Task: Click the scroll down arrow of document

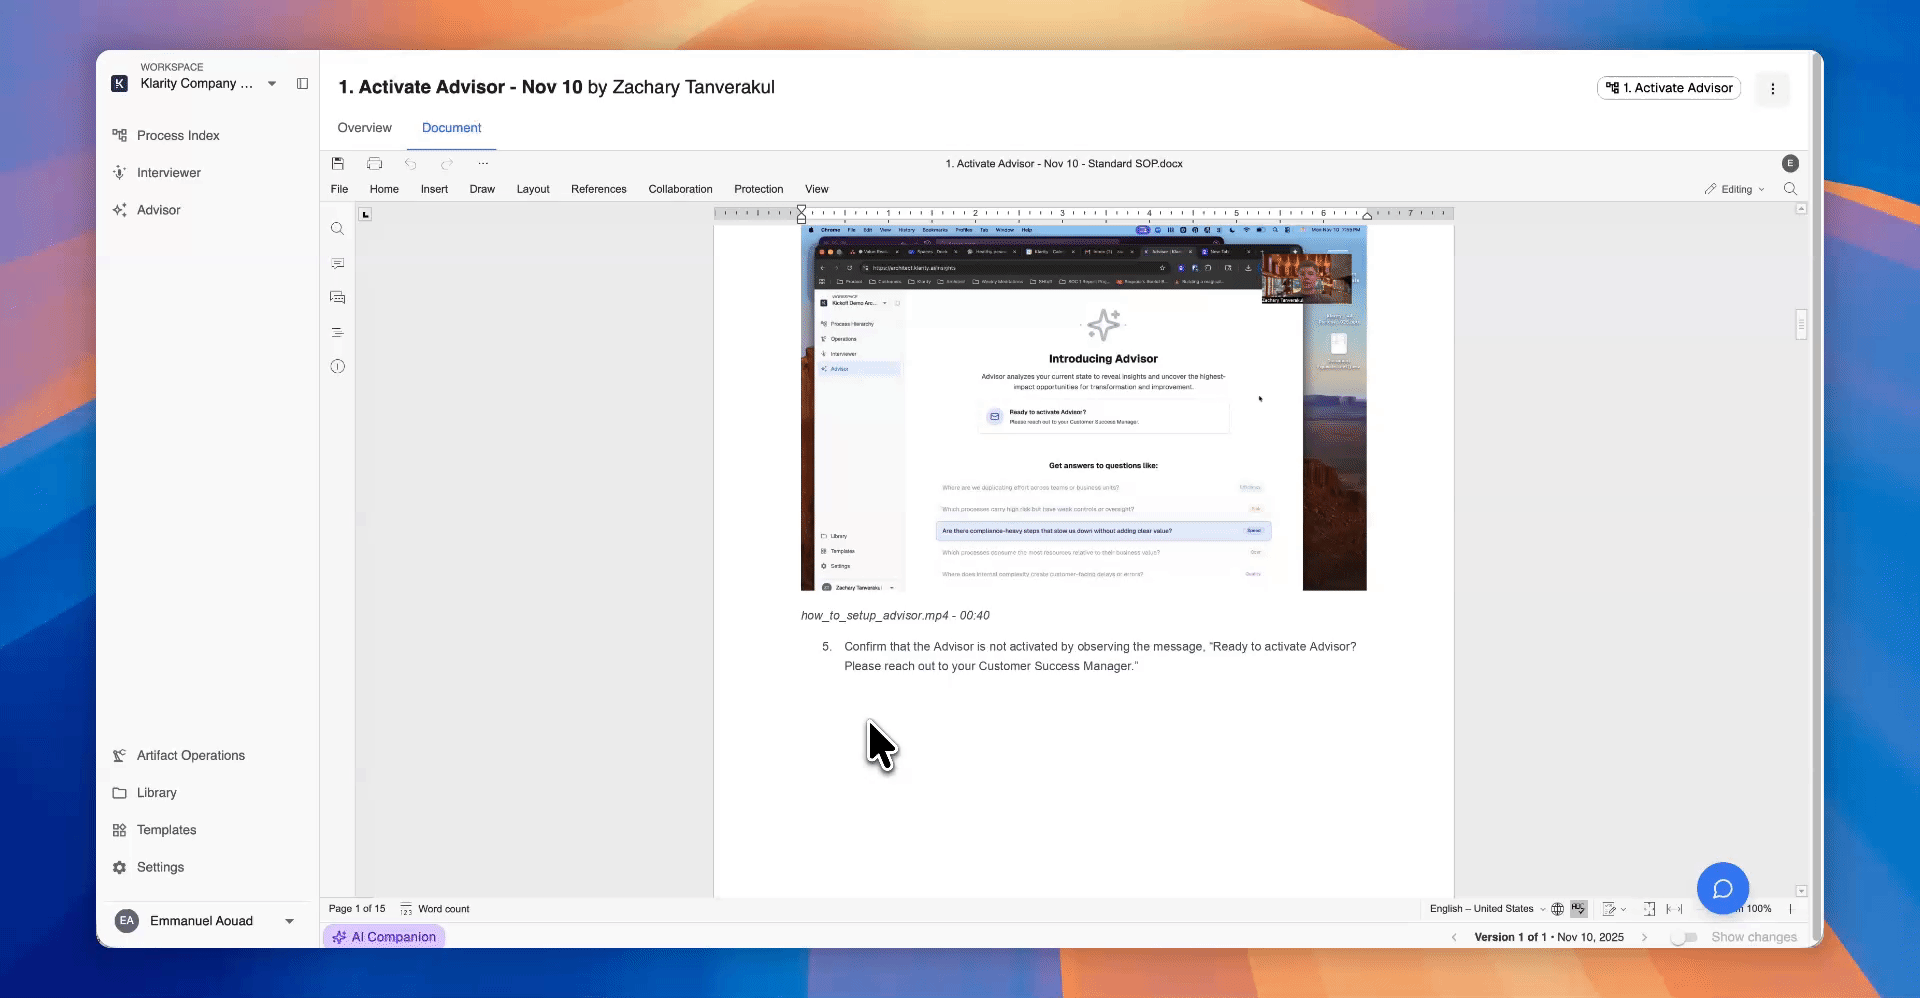Action: pos(1801,891)
